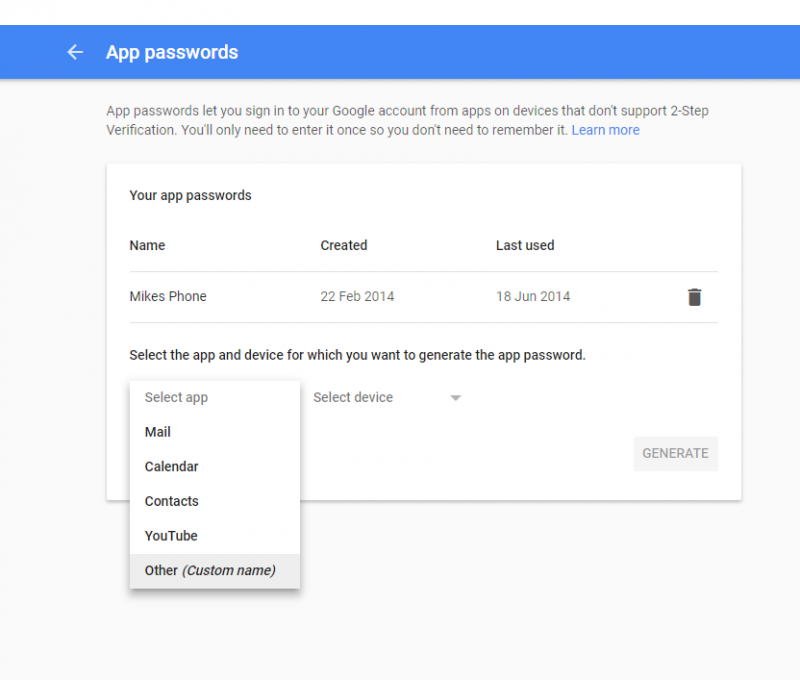
Task: Select Contacts from the app list
Action: point(171,501)
